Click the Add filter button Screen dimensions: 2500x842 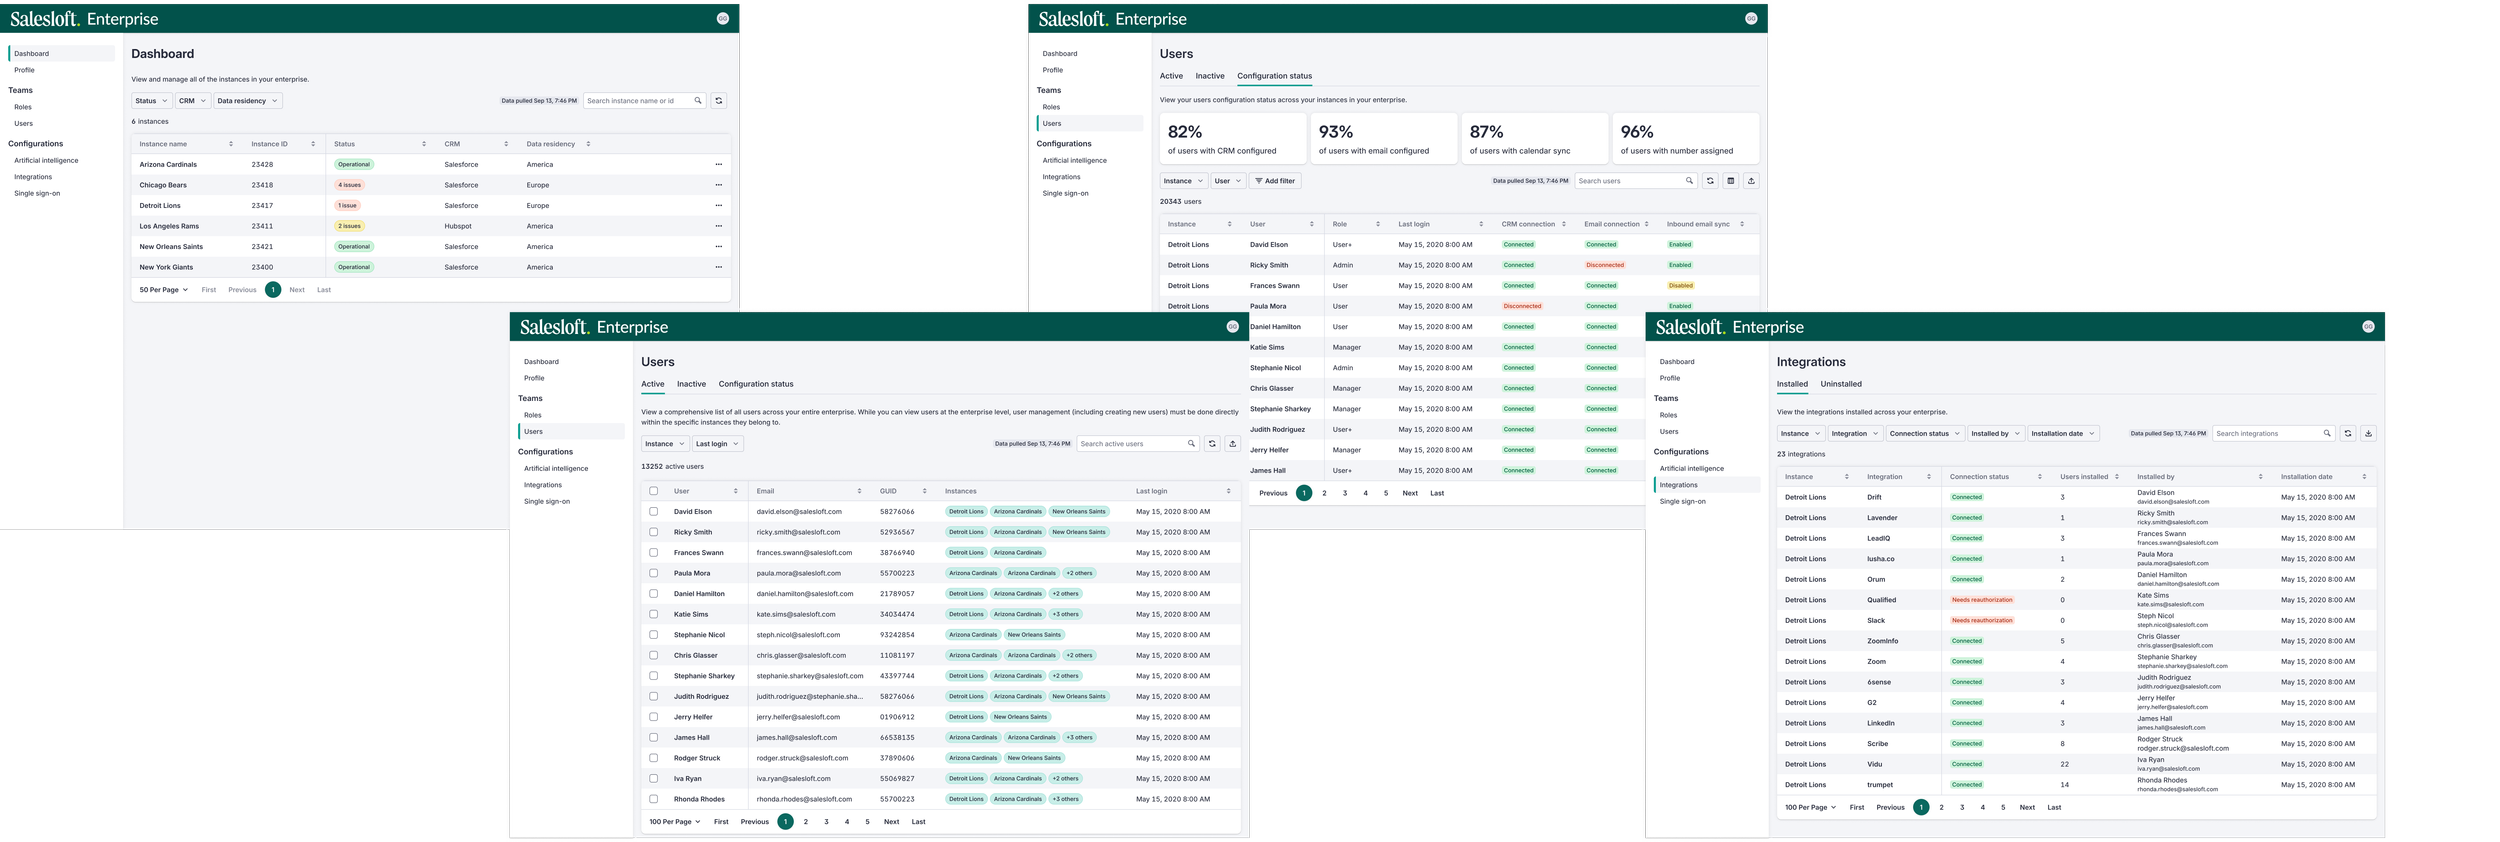(x=1275, y=181)
